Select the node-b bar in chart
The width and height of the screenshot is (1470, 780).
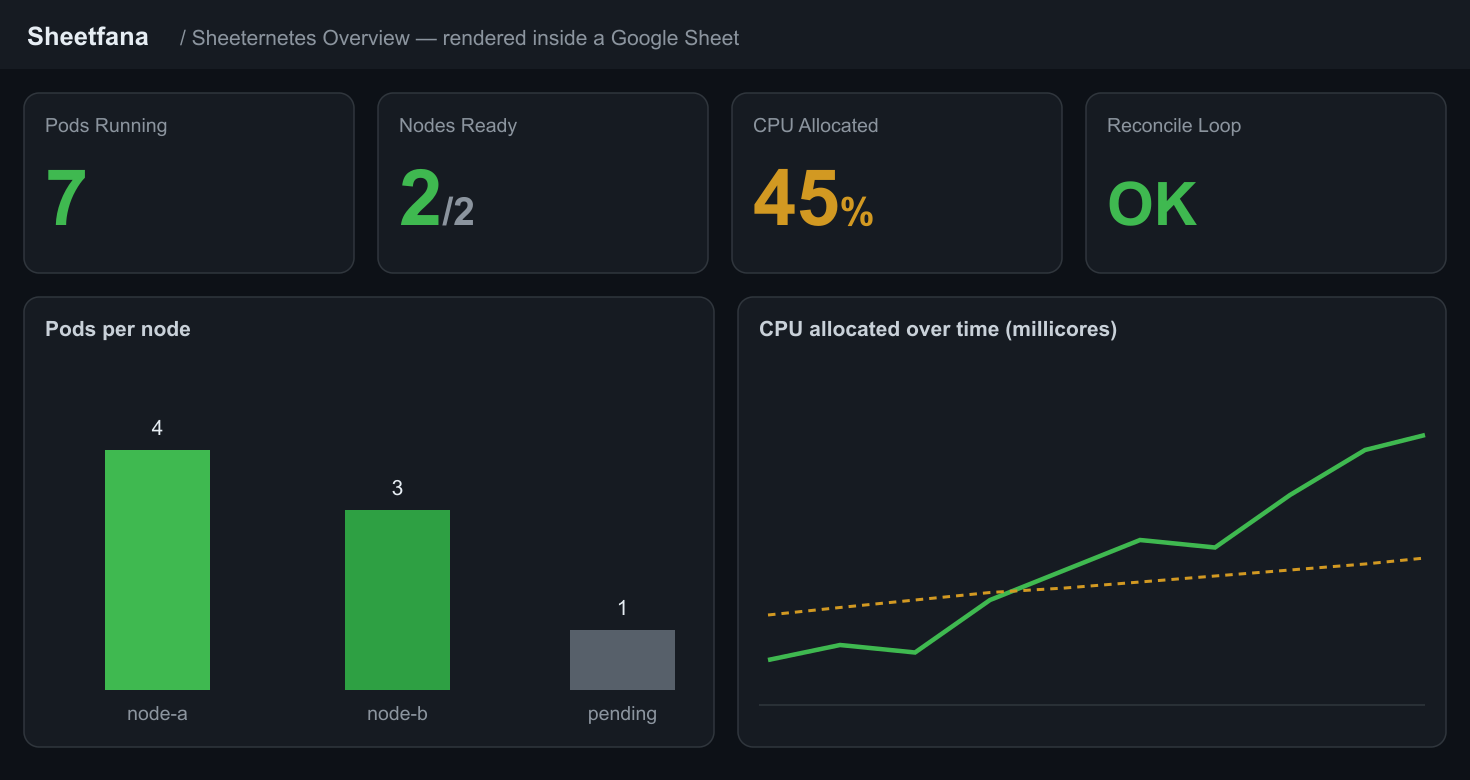click(x=397, y=600)
